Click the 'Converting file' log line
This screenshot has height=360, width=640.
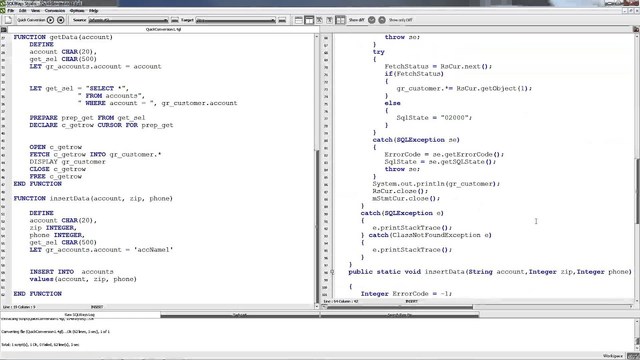(x=56, y=332)
